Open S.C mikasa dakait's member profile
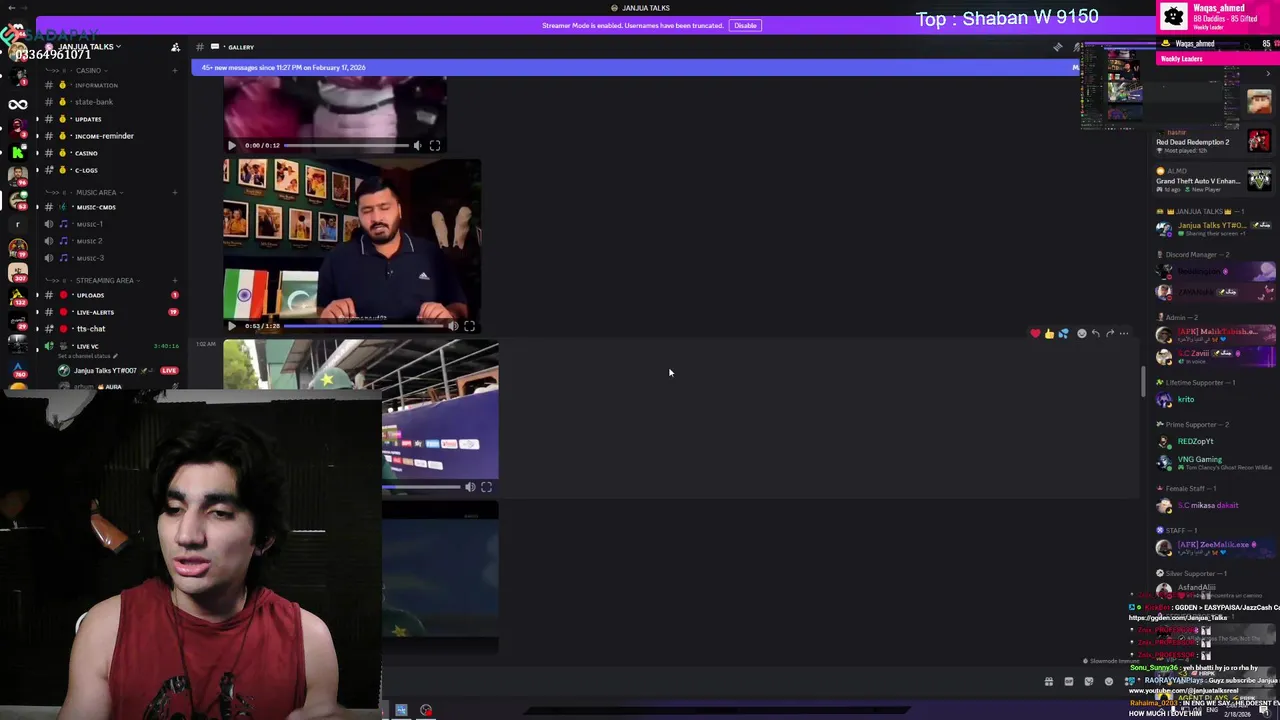The image size is (1280, 720). (x=1213, y=505)
